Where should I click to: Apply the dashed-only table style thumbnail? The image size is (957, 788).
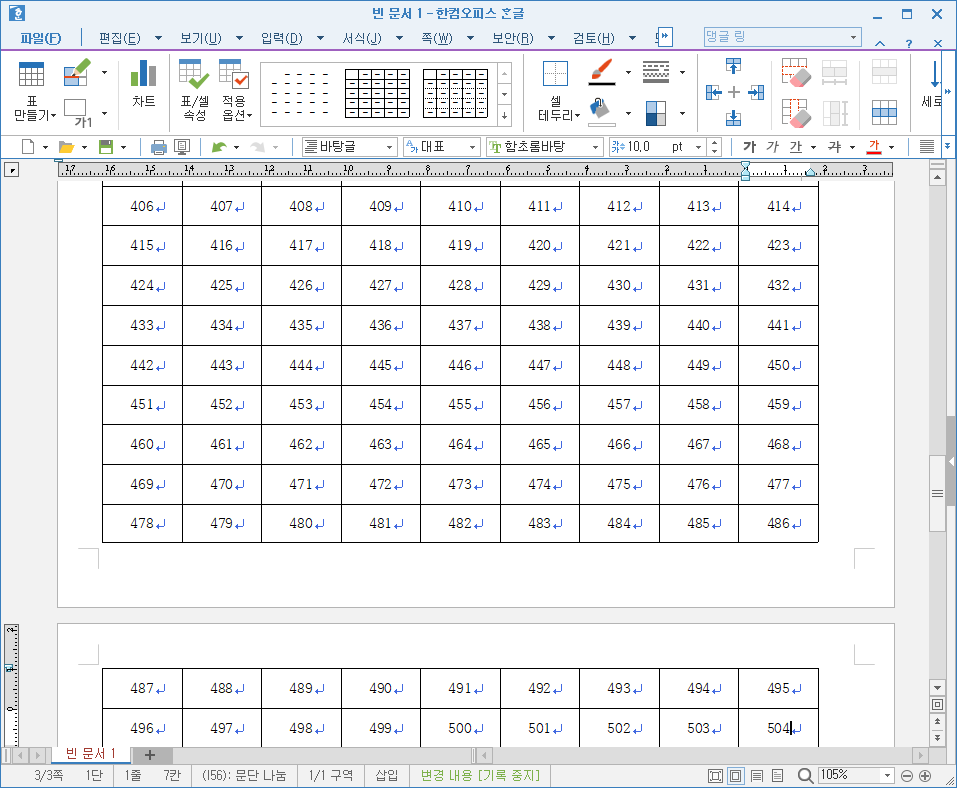tap(300, 93)
